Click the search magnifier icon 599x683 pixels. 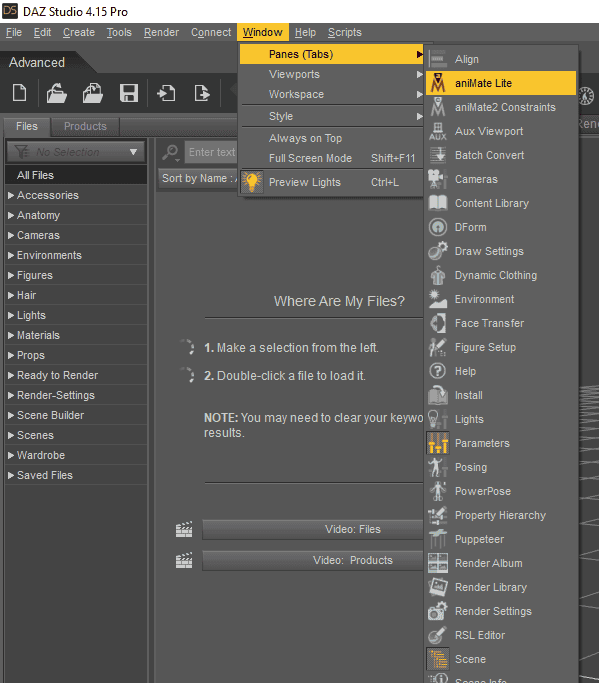click(170, 152)
